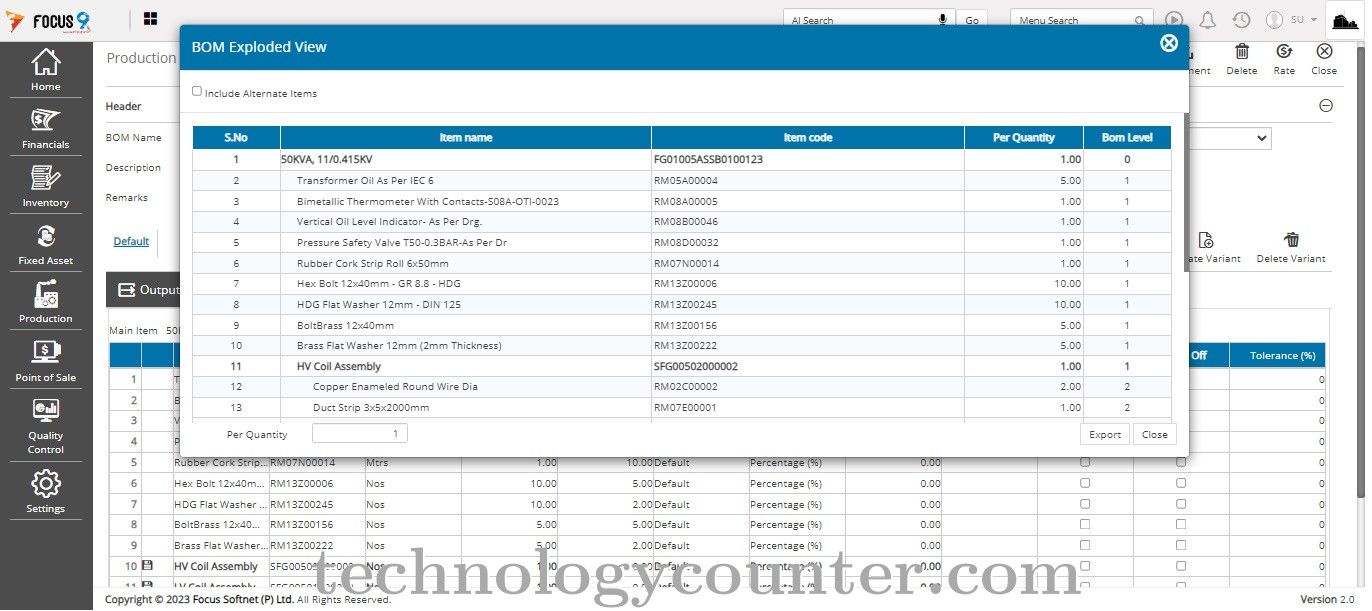The image size is (1372, 611).
Task: Open the Financials module
Action: [46, 128]
